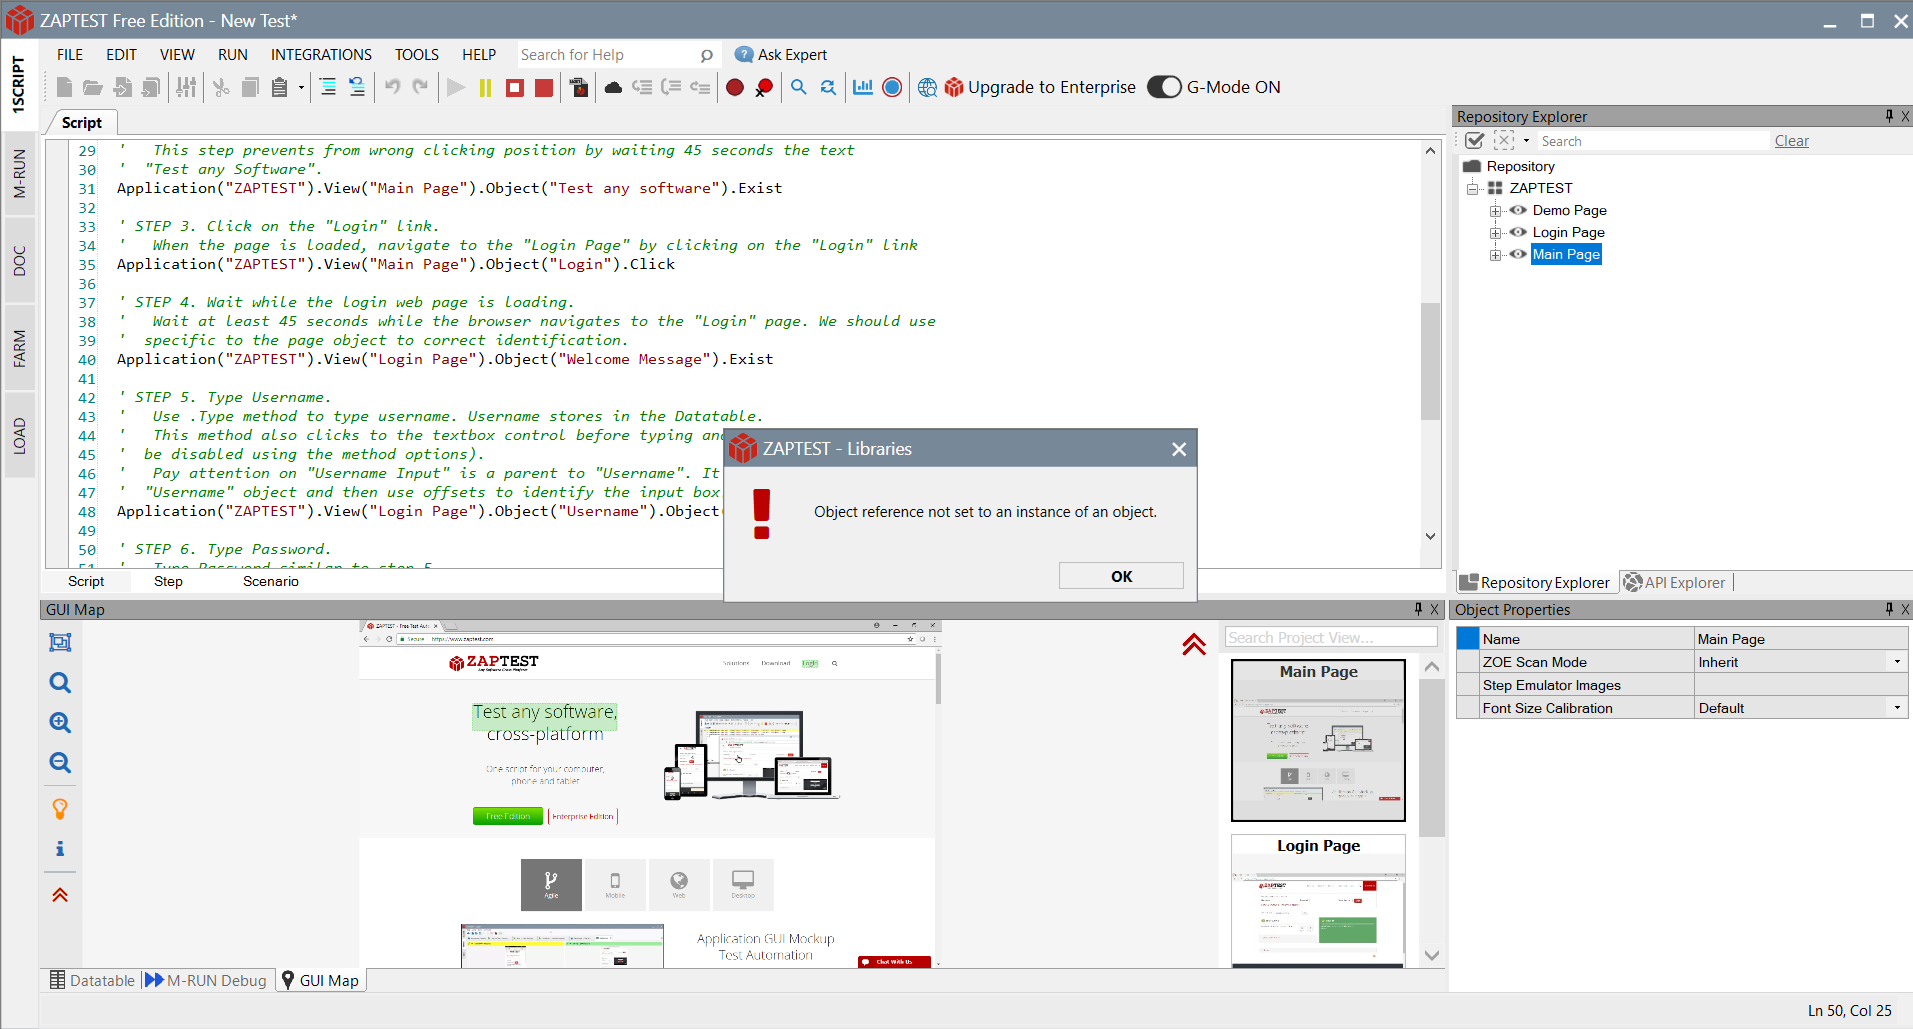Screen dimensions: 1913x1029
Task: Click the script editor vertical scrollbar thumb
Action: click(x=1431, y=360)
